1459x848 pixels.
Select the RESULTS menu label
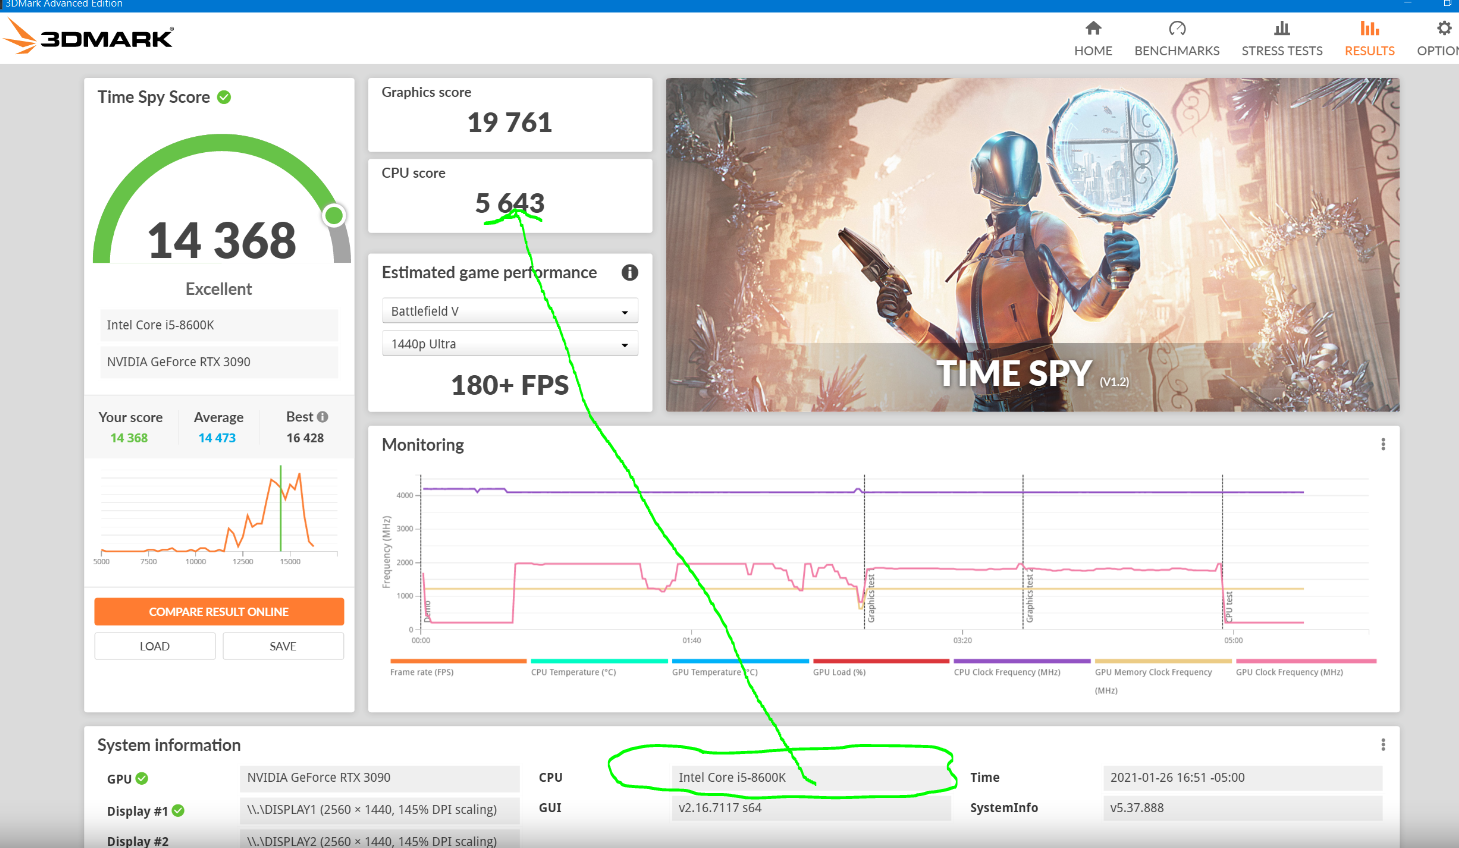[x=1370, y=51]
